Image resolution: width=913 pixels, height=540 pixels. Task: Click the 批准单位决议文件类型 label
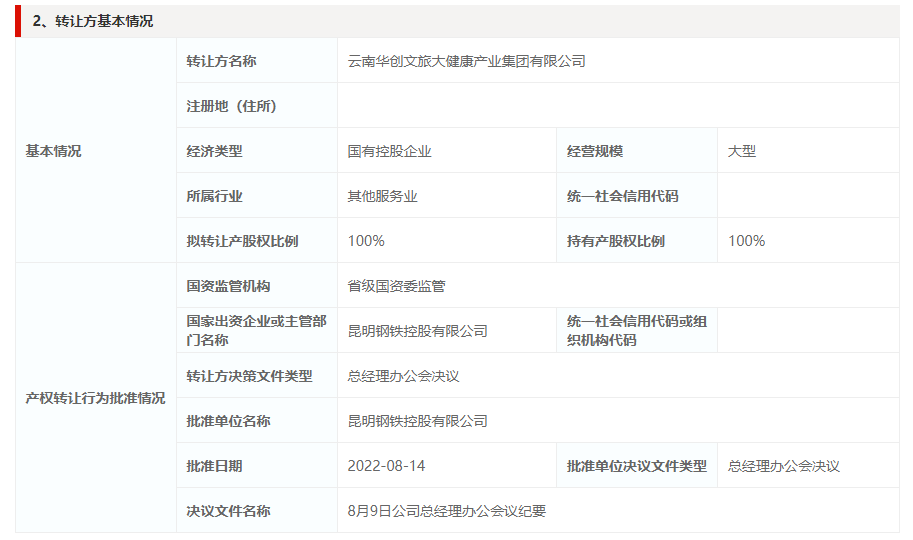[x=636, y=466]
